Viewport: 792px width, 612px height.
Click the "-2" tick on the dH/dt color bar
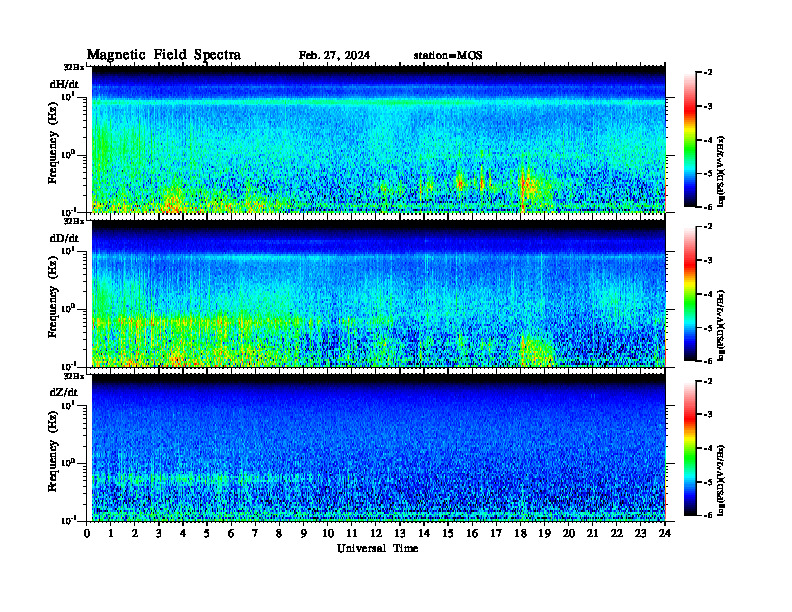tap(708, 73)
